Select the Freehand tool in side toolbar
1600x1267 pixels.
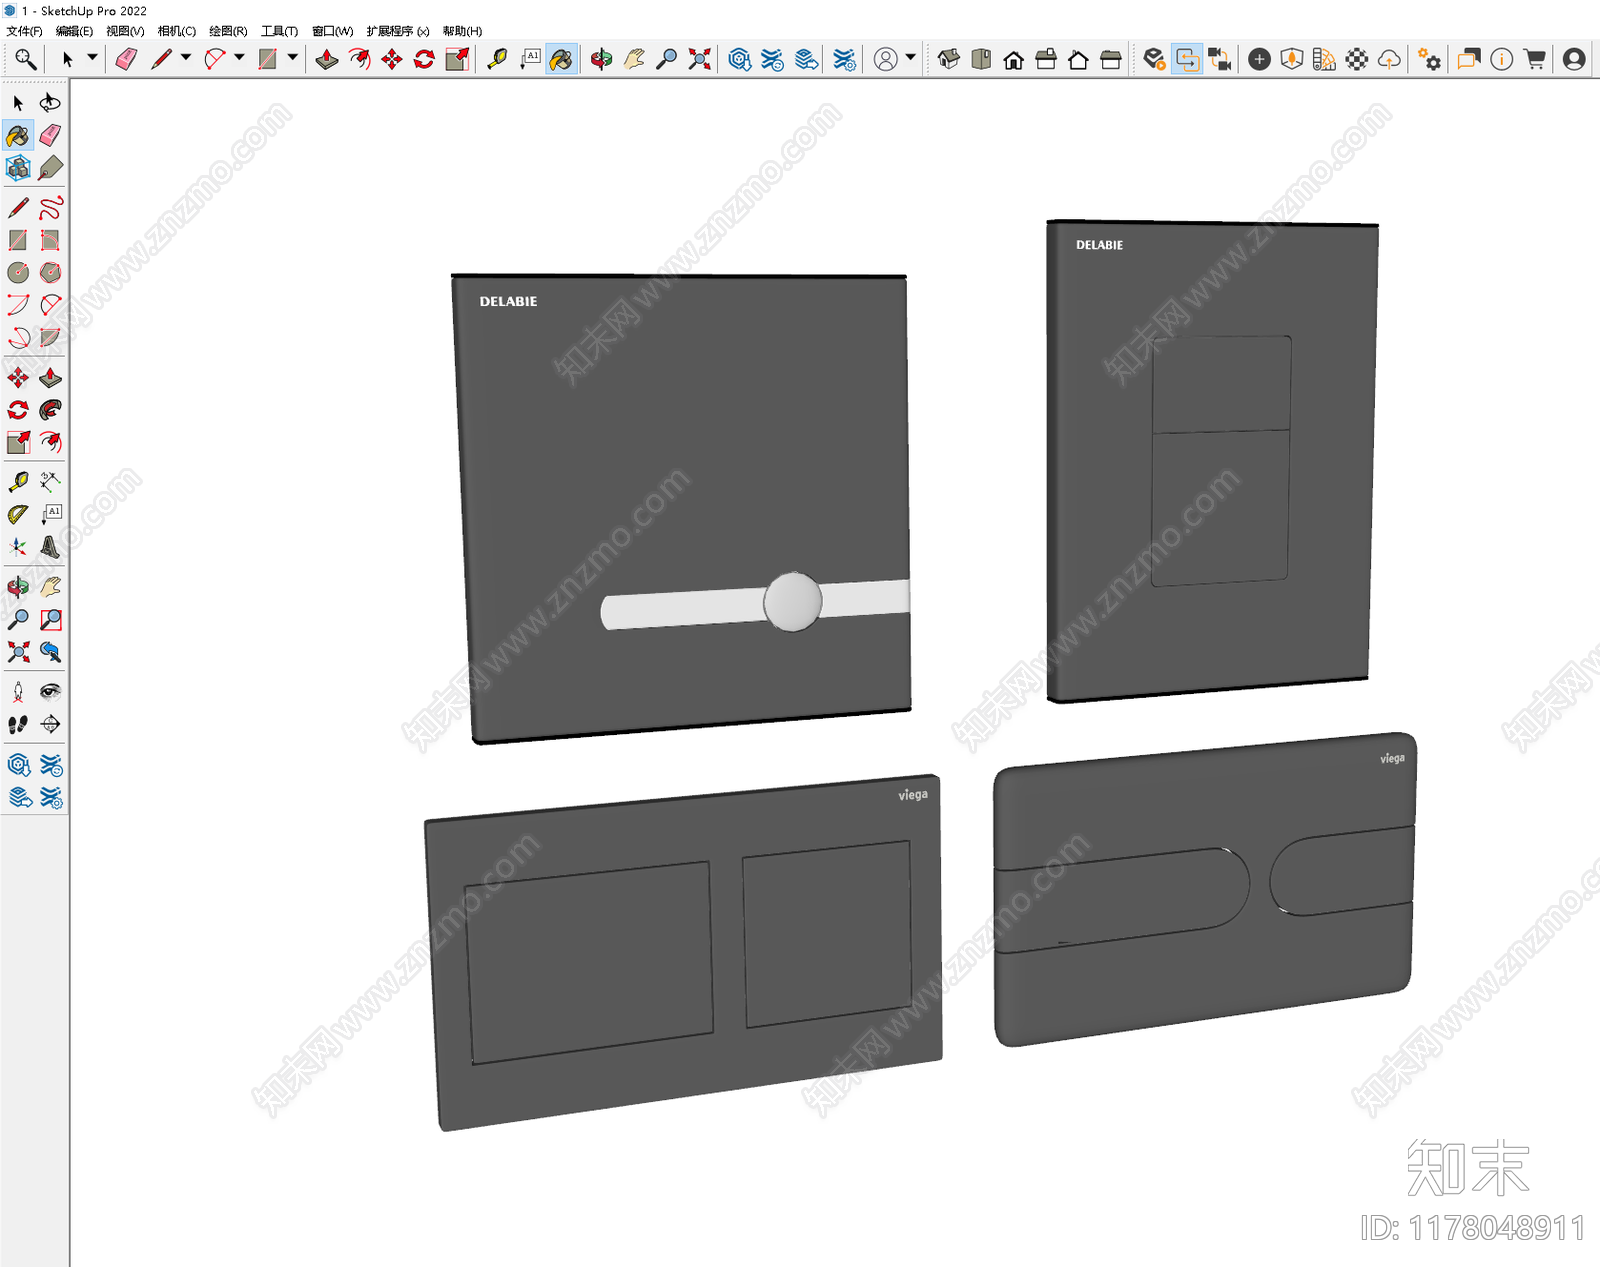(50, 208)
